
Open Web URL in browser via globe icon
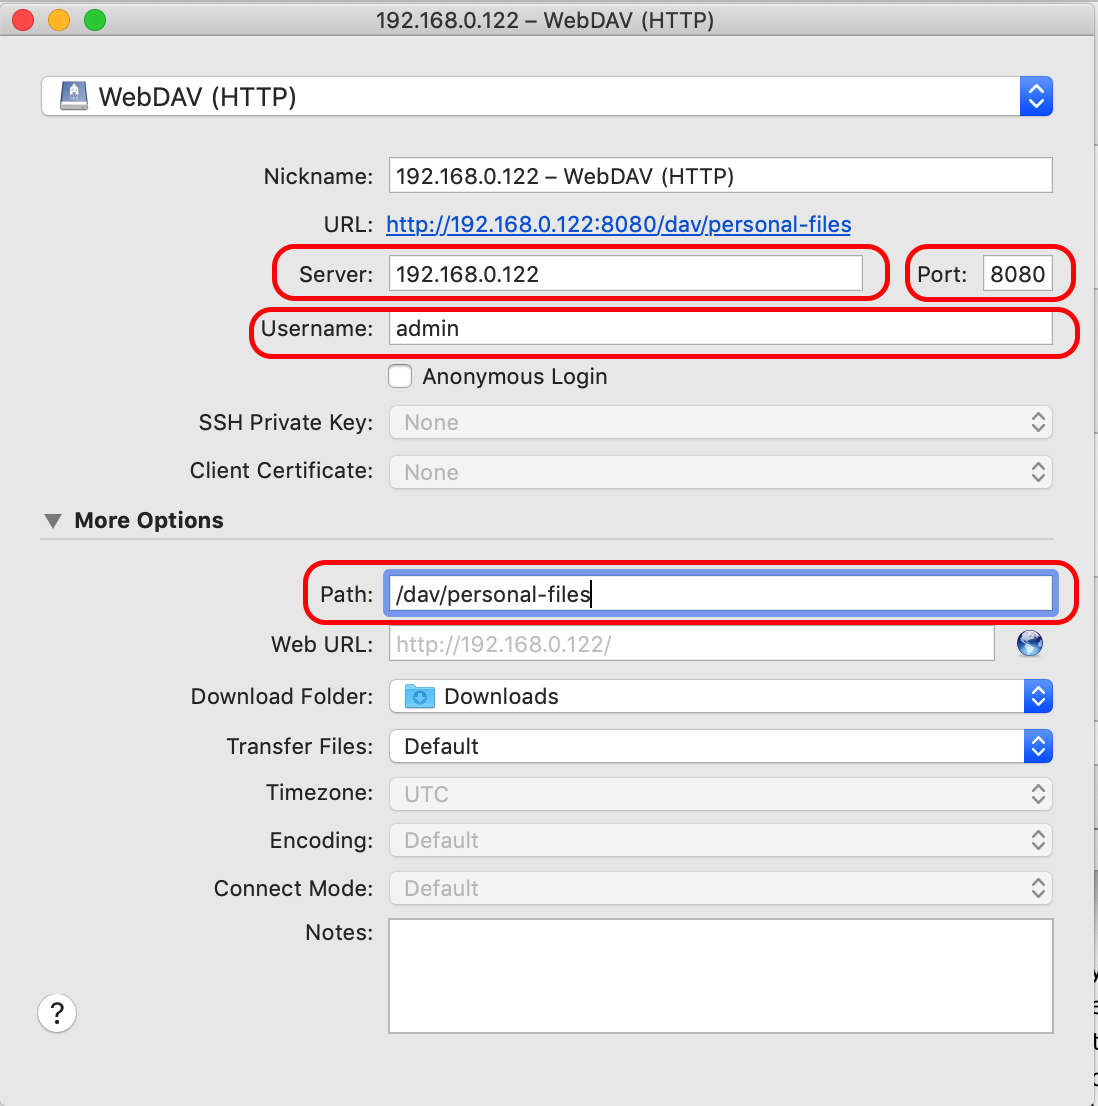pos(1030,643)
